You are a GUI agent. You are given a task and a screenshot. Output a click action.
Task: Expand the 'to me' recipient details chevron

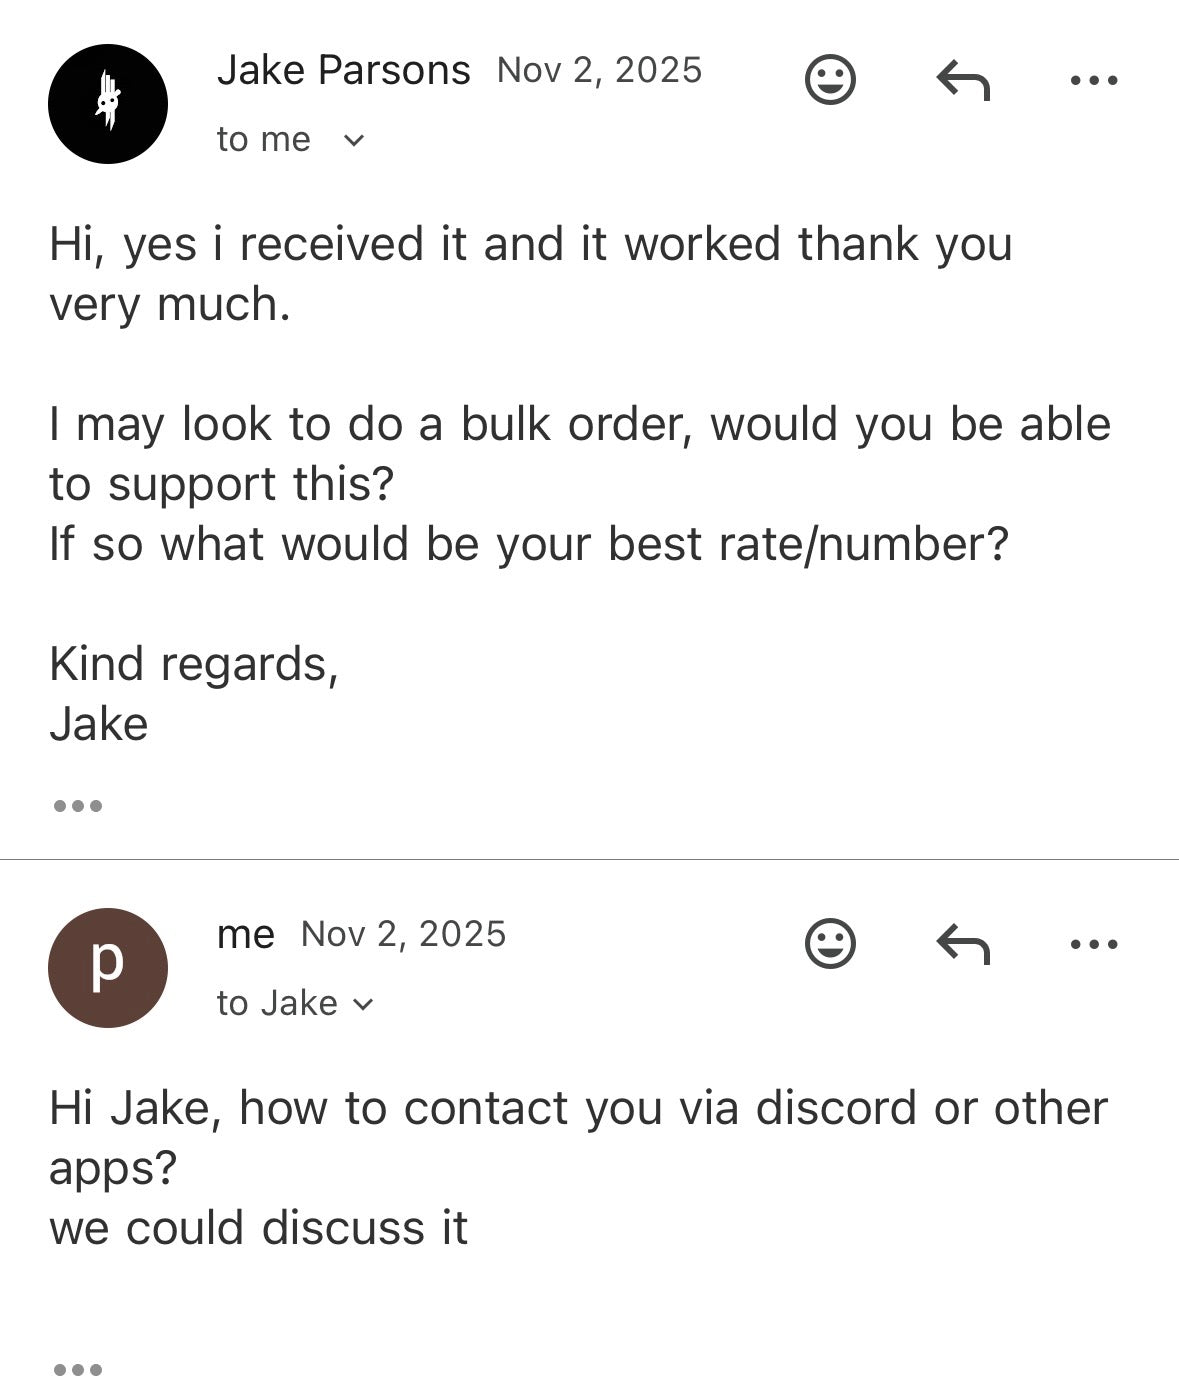pyautogui.click(x=353, y=140)
